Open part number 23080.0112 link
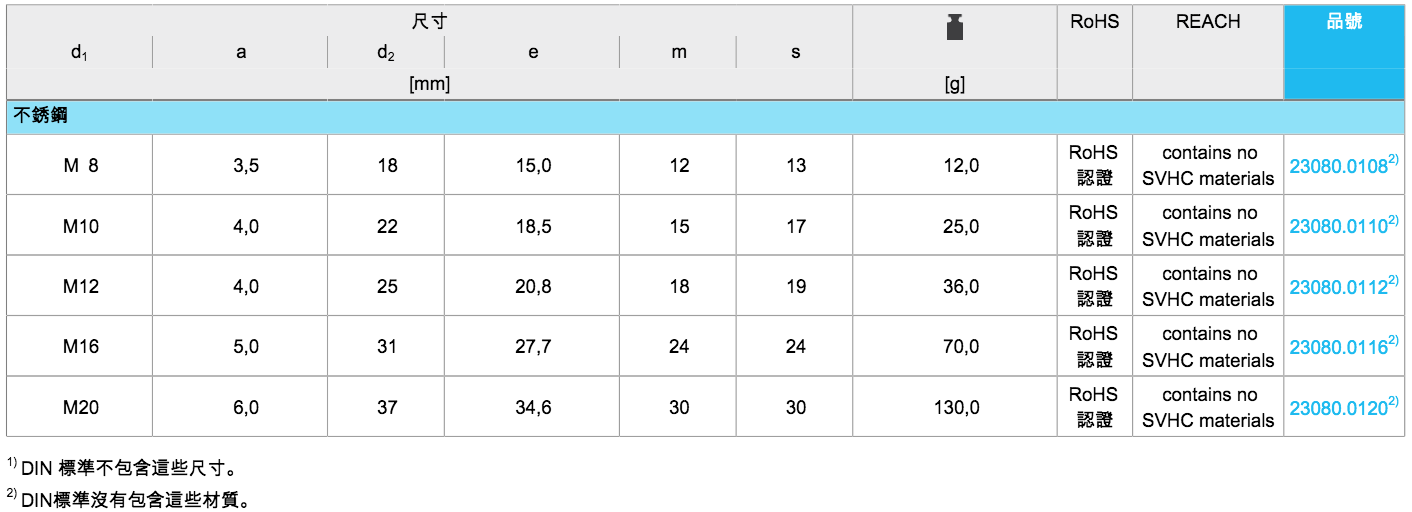Viewport: 1412px width, 512px height. (x=1338, y=287)
